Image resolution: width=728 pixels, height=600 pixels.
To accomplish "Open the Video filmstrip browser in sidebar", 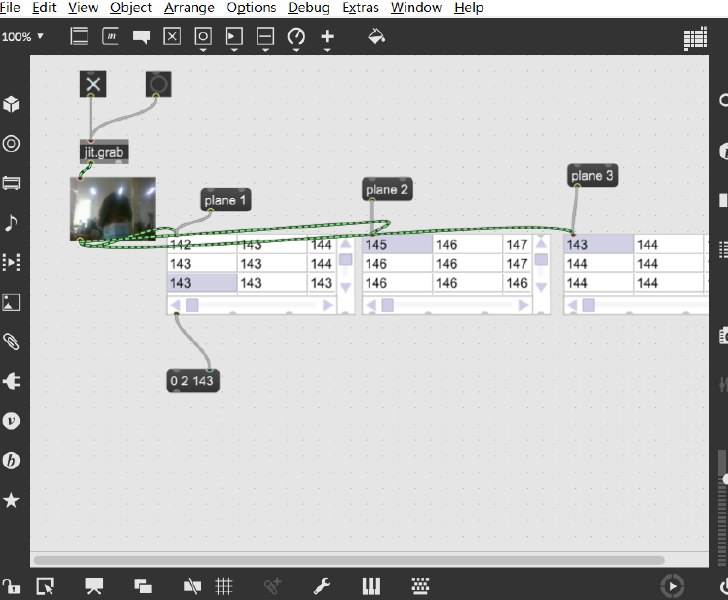I will point(11,183).
